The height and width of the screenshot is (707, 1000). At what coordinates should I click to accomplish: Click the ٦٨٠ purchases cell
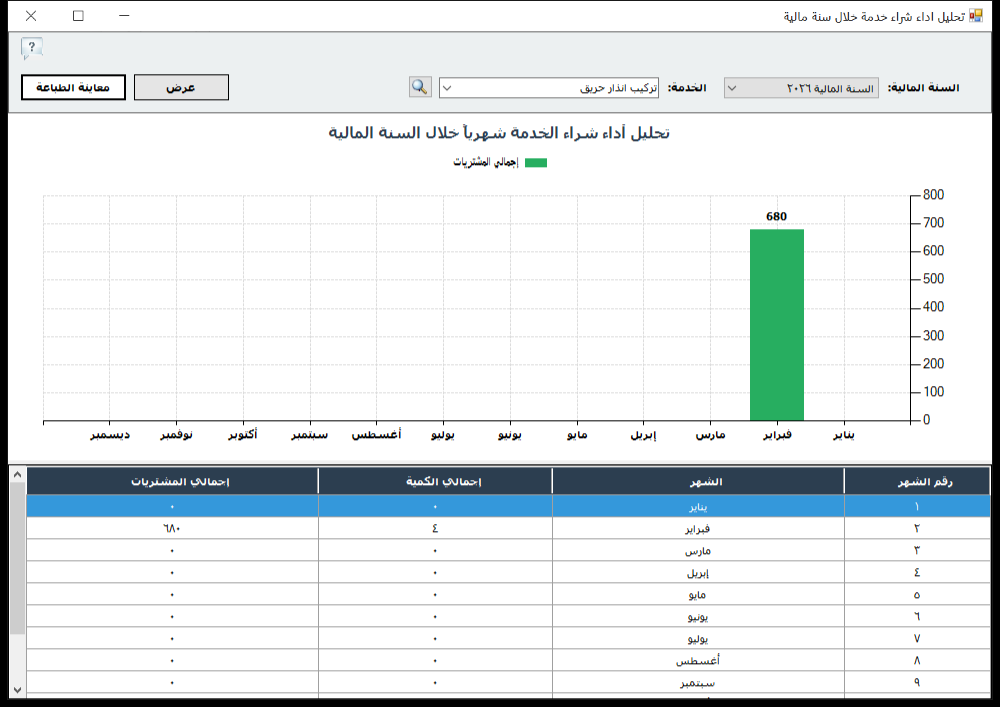point(172,528)
